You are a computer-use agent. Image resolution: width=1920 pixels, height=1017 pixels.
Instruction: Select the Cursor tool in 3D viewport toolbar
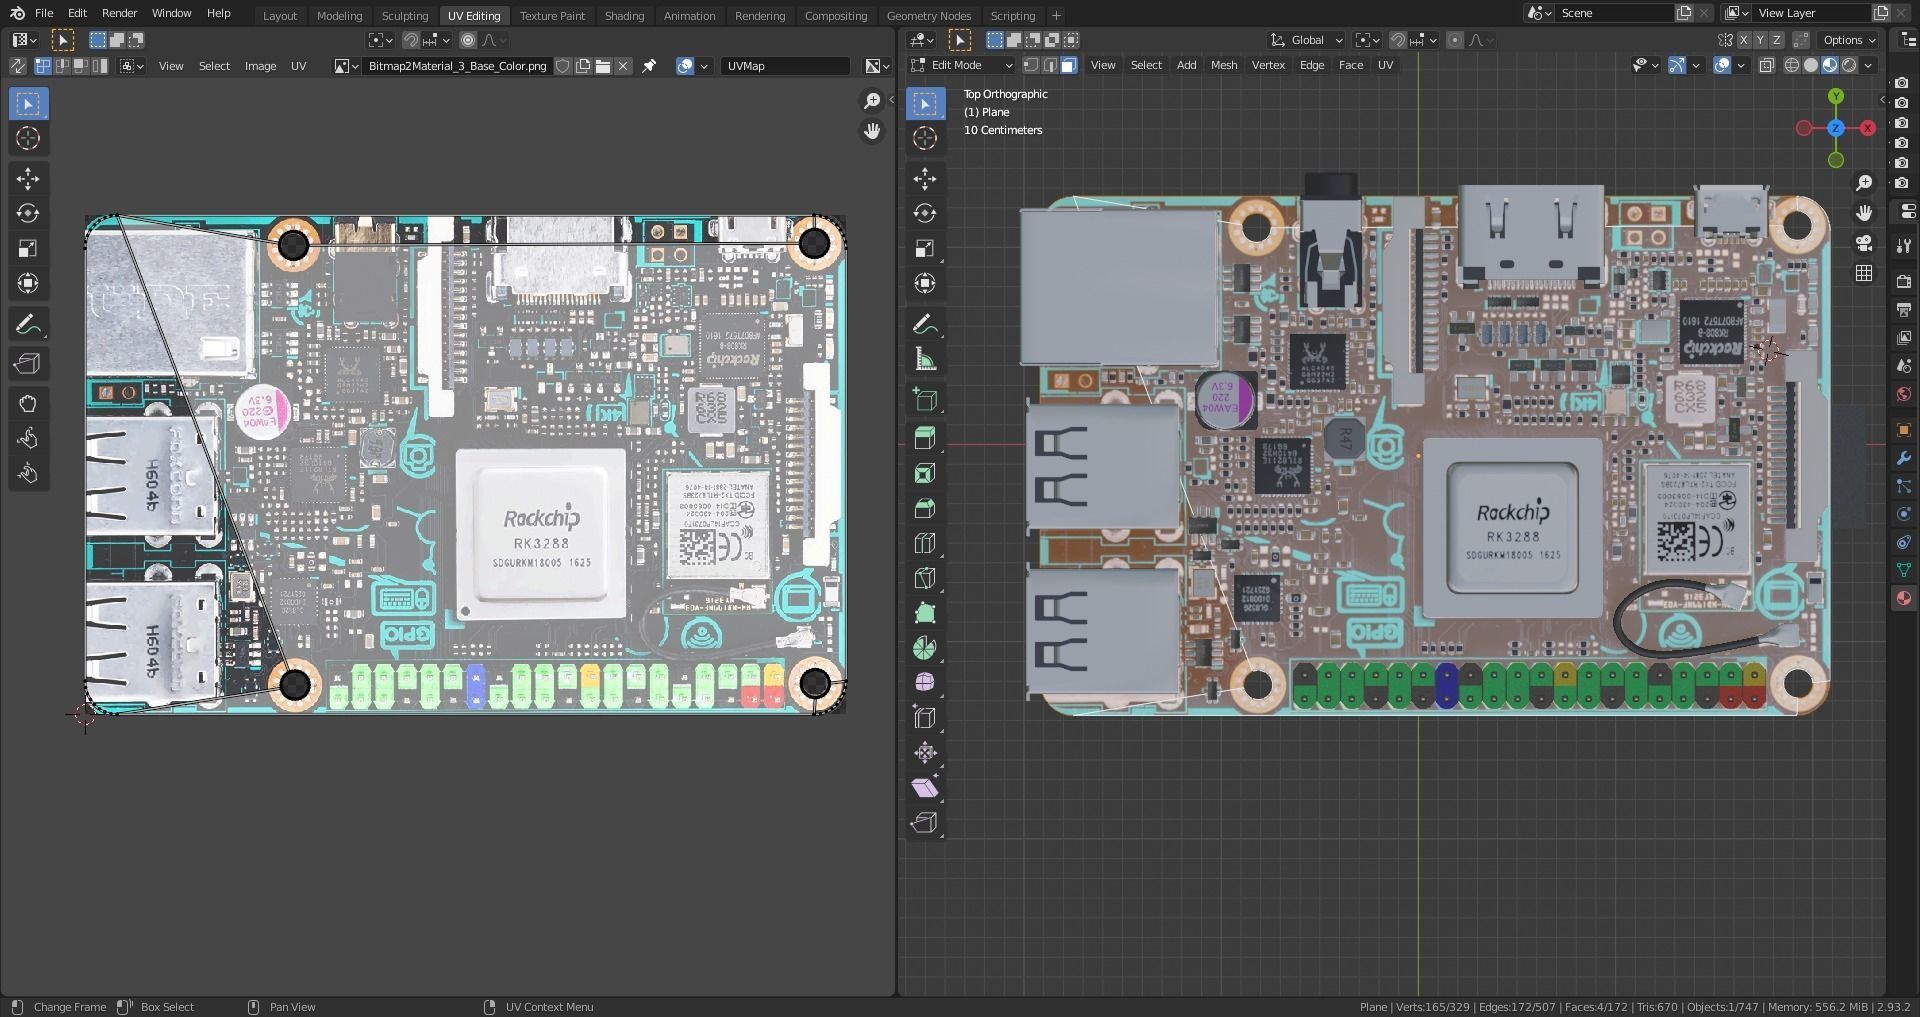(x=925, y=138)
